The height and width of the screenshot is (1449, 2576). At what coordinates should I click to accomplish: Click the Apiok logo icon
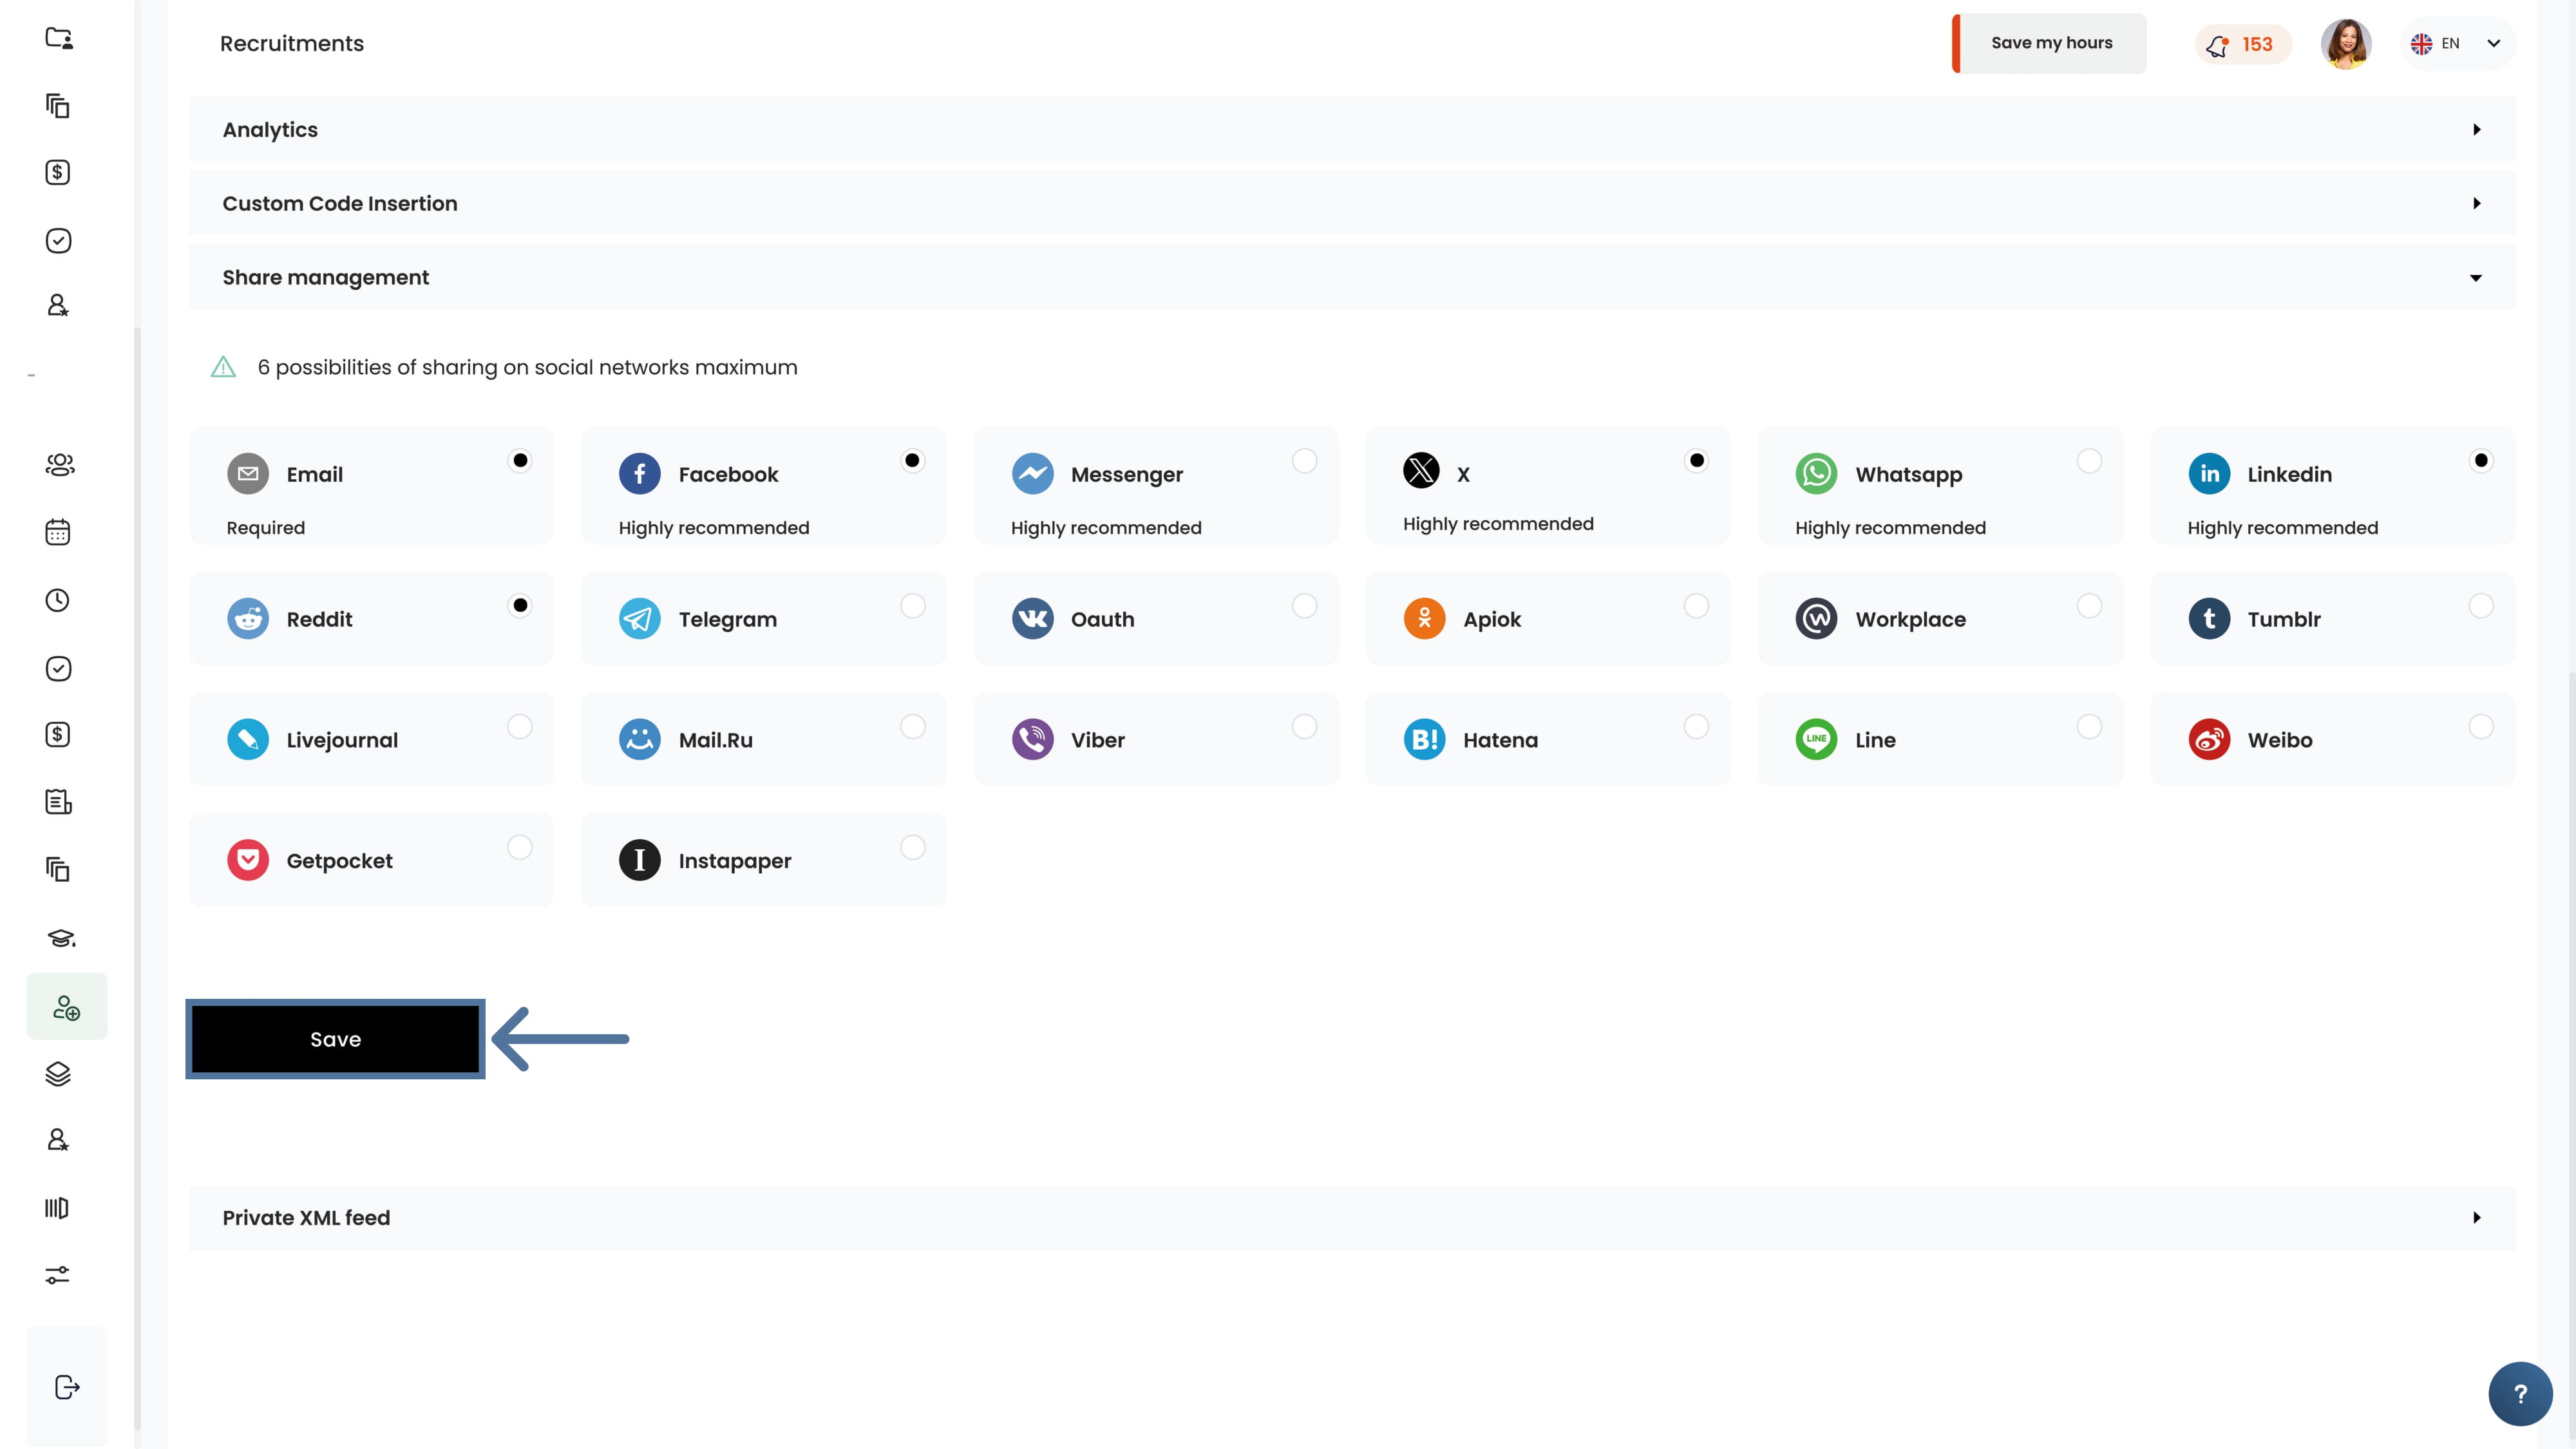point(1424,619)
